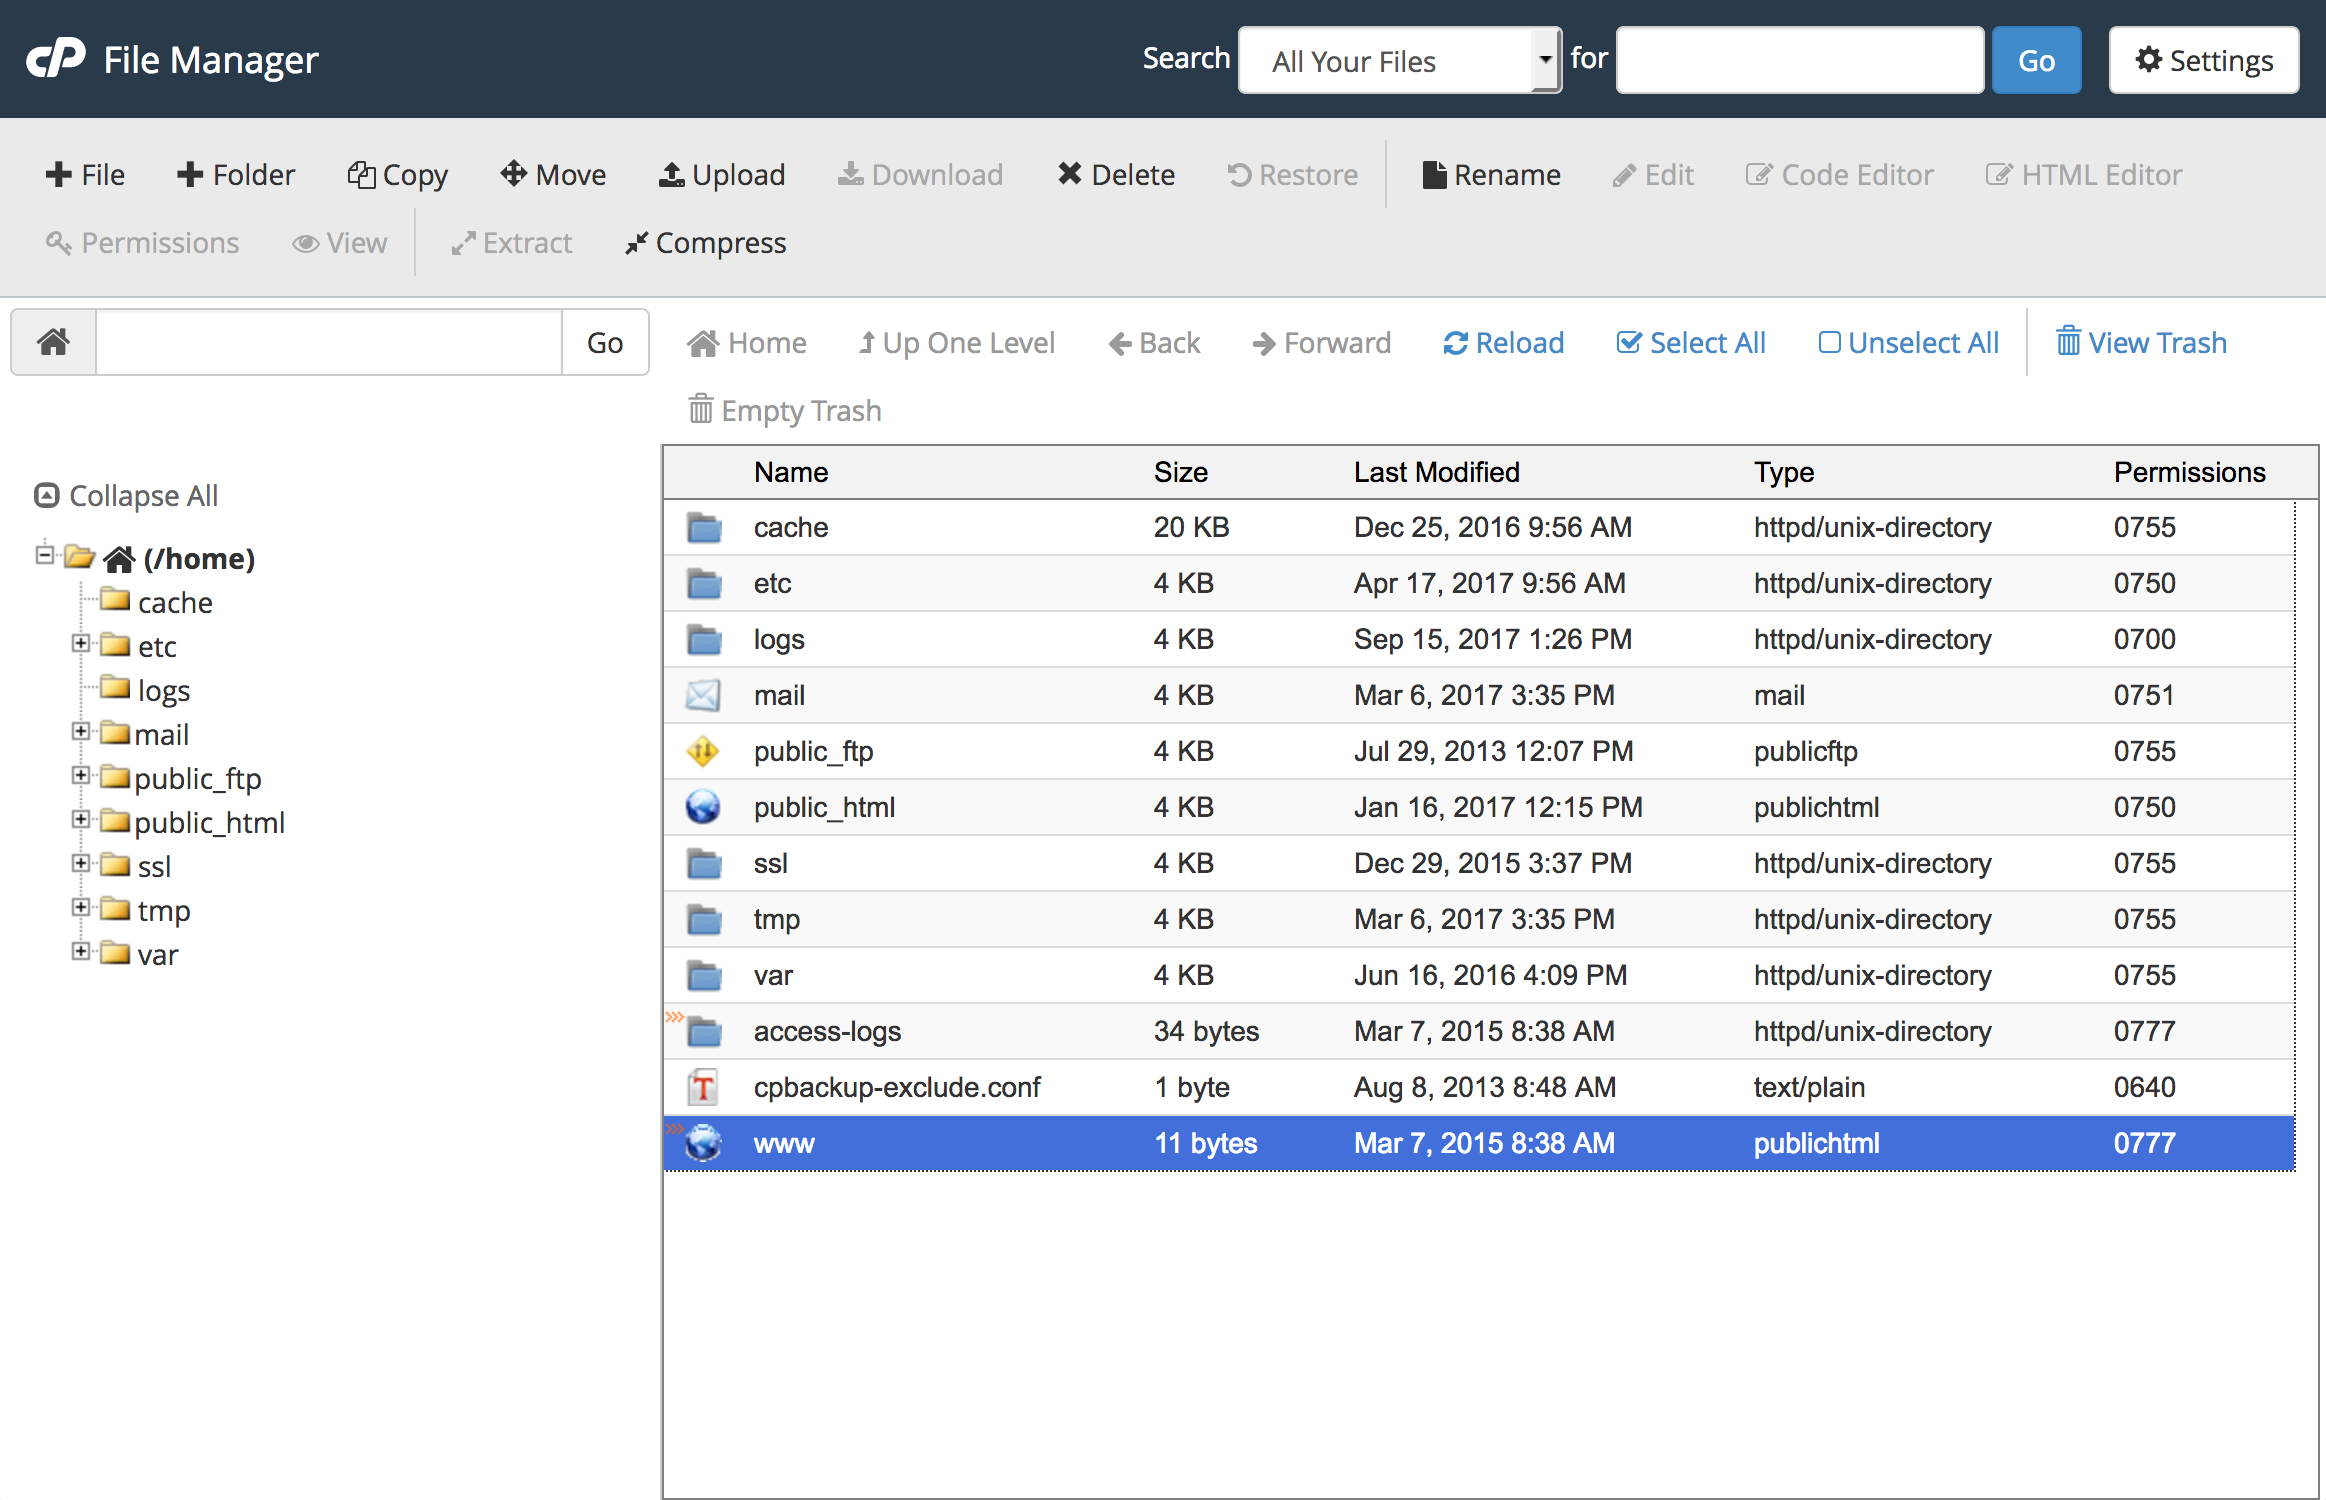The image size is (2326, 1500).
Task: Open the All Your Files search dropdown
Action: pos(1398,60)
